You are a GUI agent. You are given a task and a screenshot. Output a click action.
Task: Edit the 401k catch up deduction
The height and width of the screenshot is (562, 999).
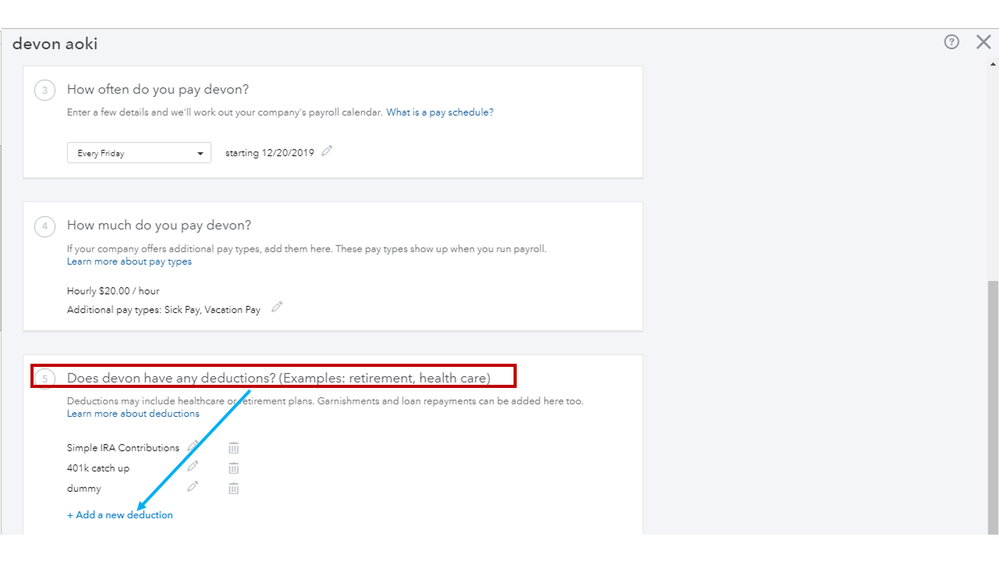(193, 467)
